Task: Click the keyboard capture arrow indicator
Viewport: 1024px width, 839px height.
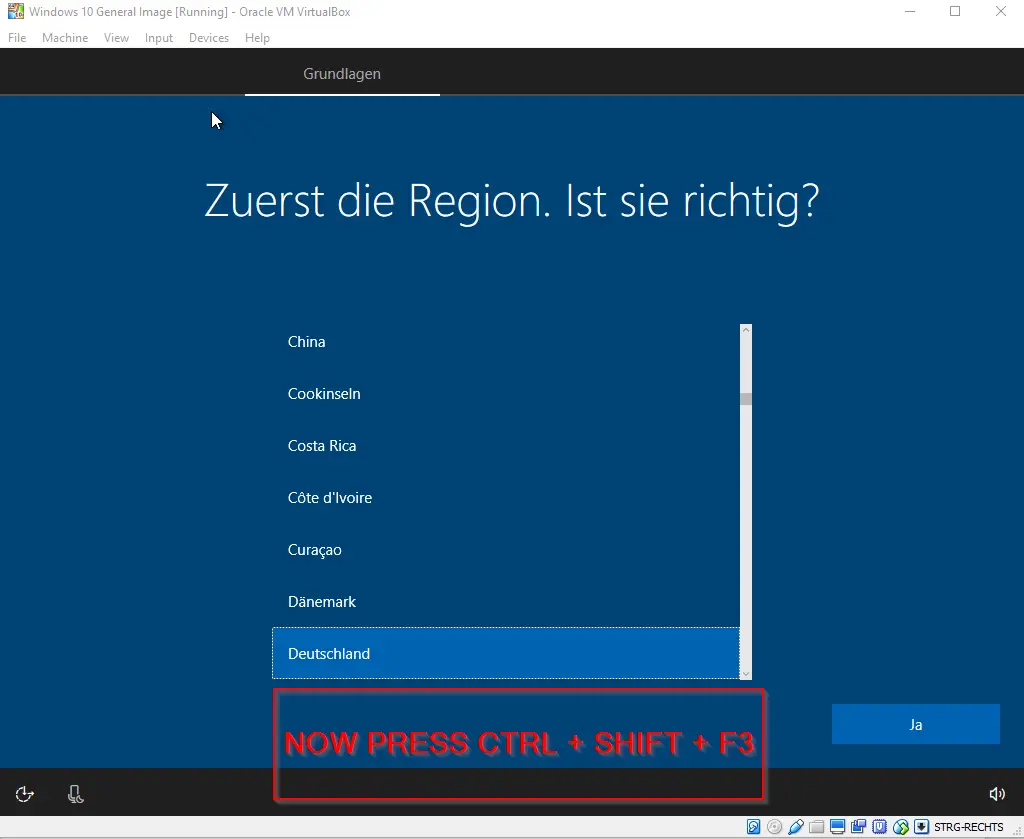Action: (921, 827)
